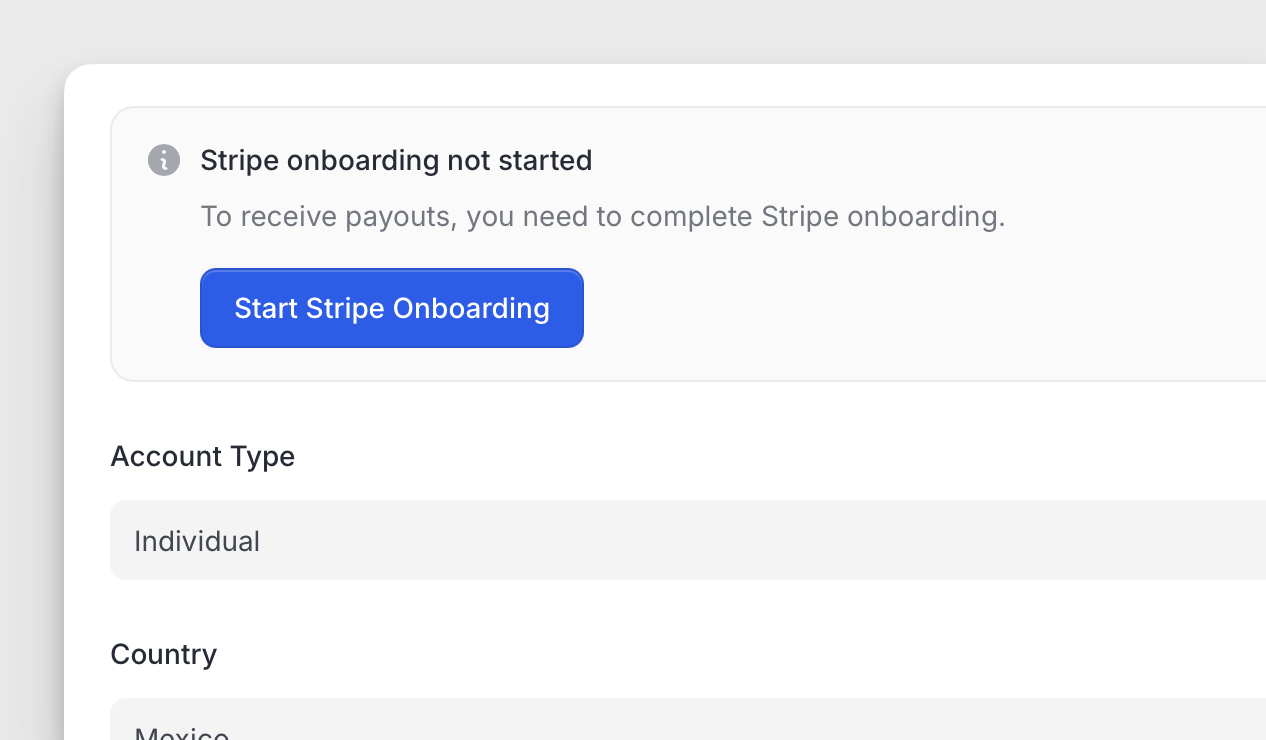
Task: Click the gray background left of the card
Action: point(30,400)
